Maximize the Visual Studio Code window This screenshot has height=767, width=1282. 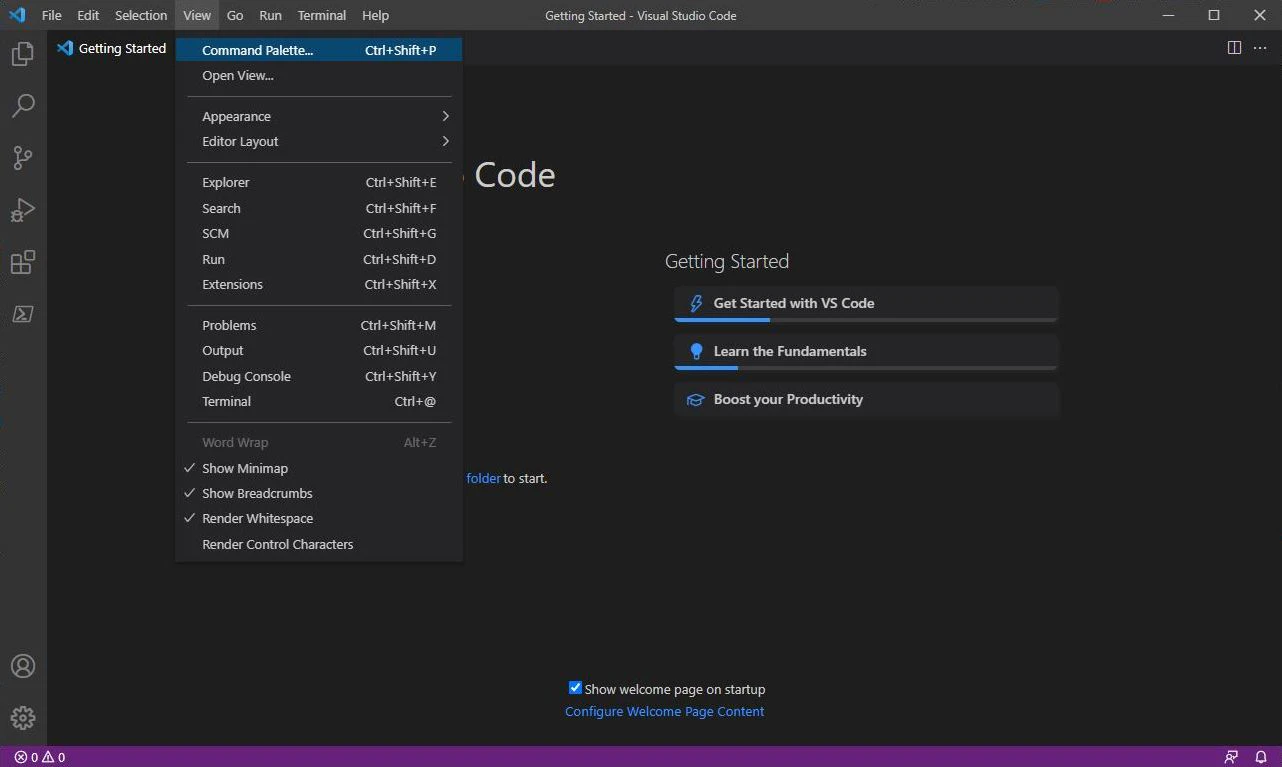pos(1214,15)
